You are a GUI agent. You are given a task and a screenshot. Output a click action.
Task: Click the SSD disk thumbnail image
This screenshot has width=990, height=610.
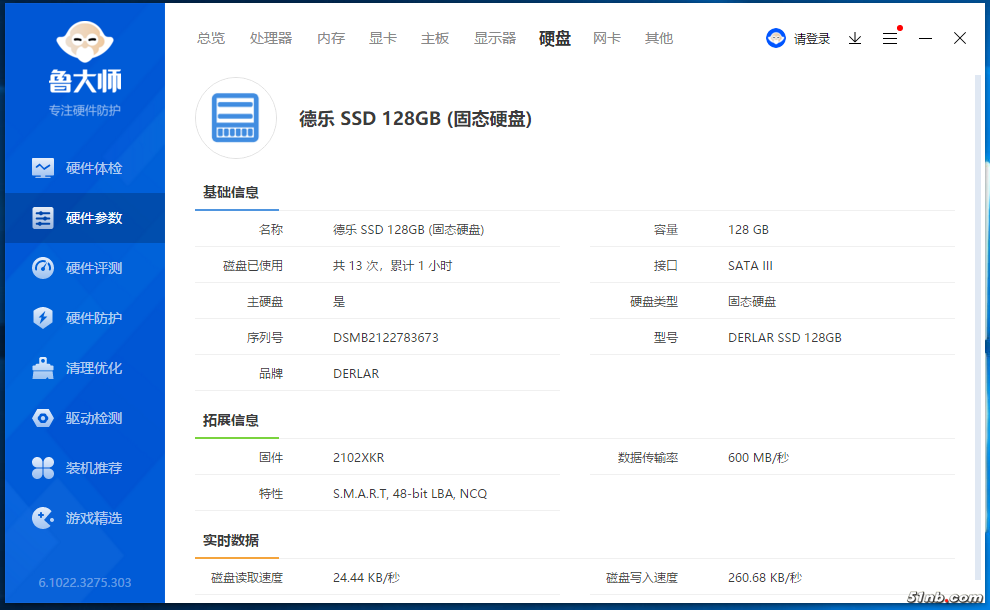pyautogui.click(x=235, y=118)
